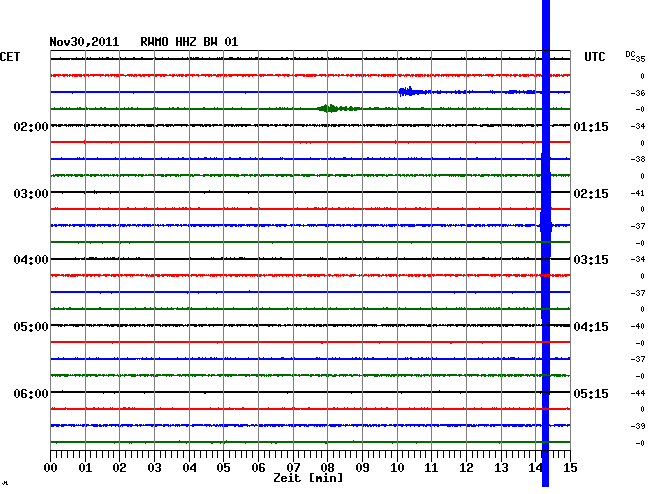This screenshot has height=494, width=650.
Task: Click x-axis minute tick label 14
Action: pyautogui.click(x=536, y=467)
